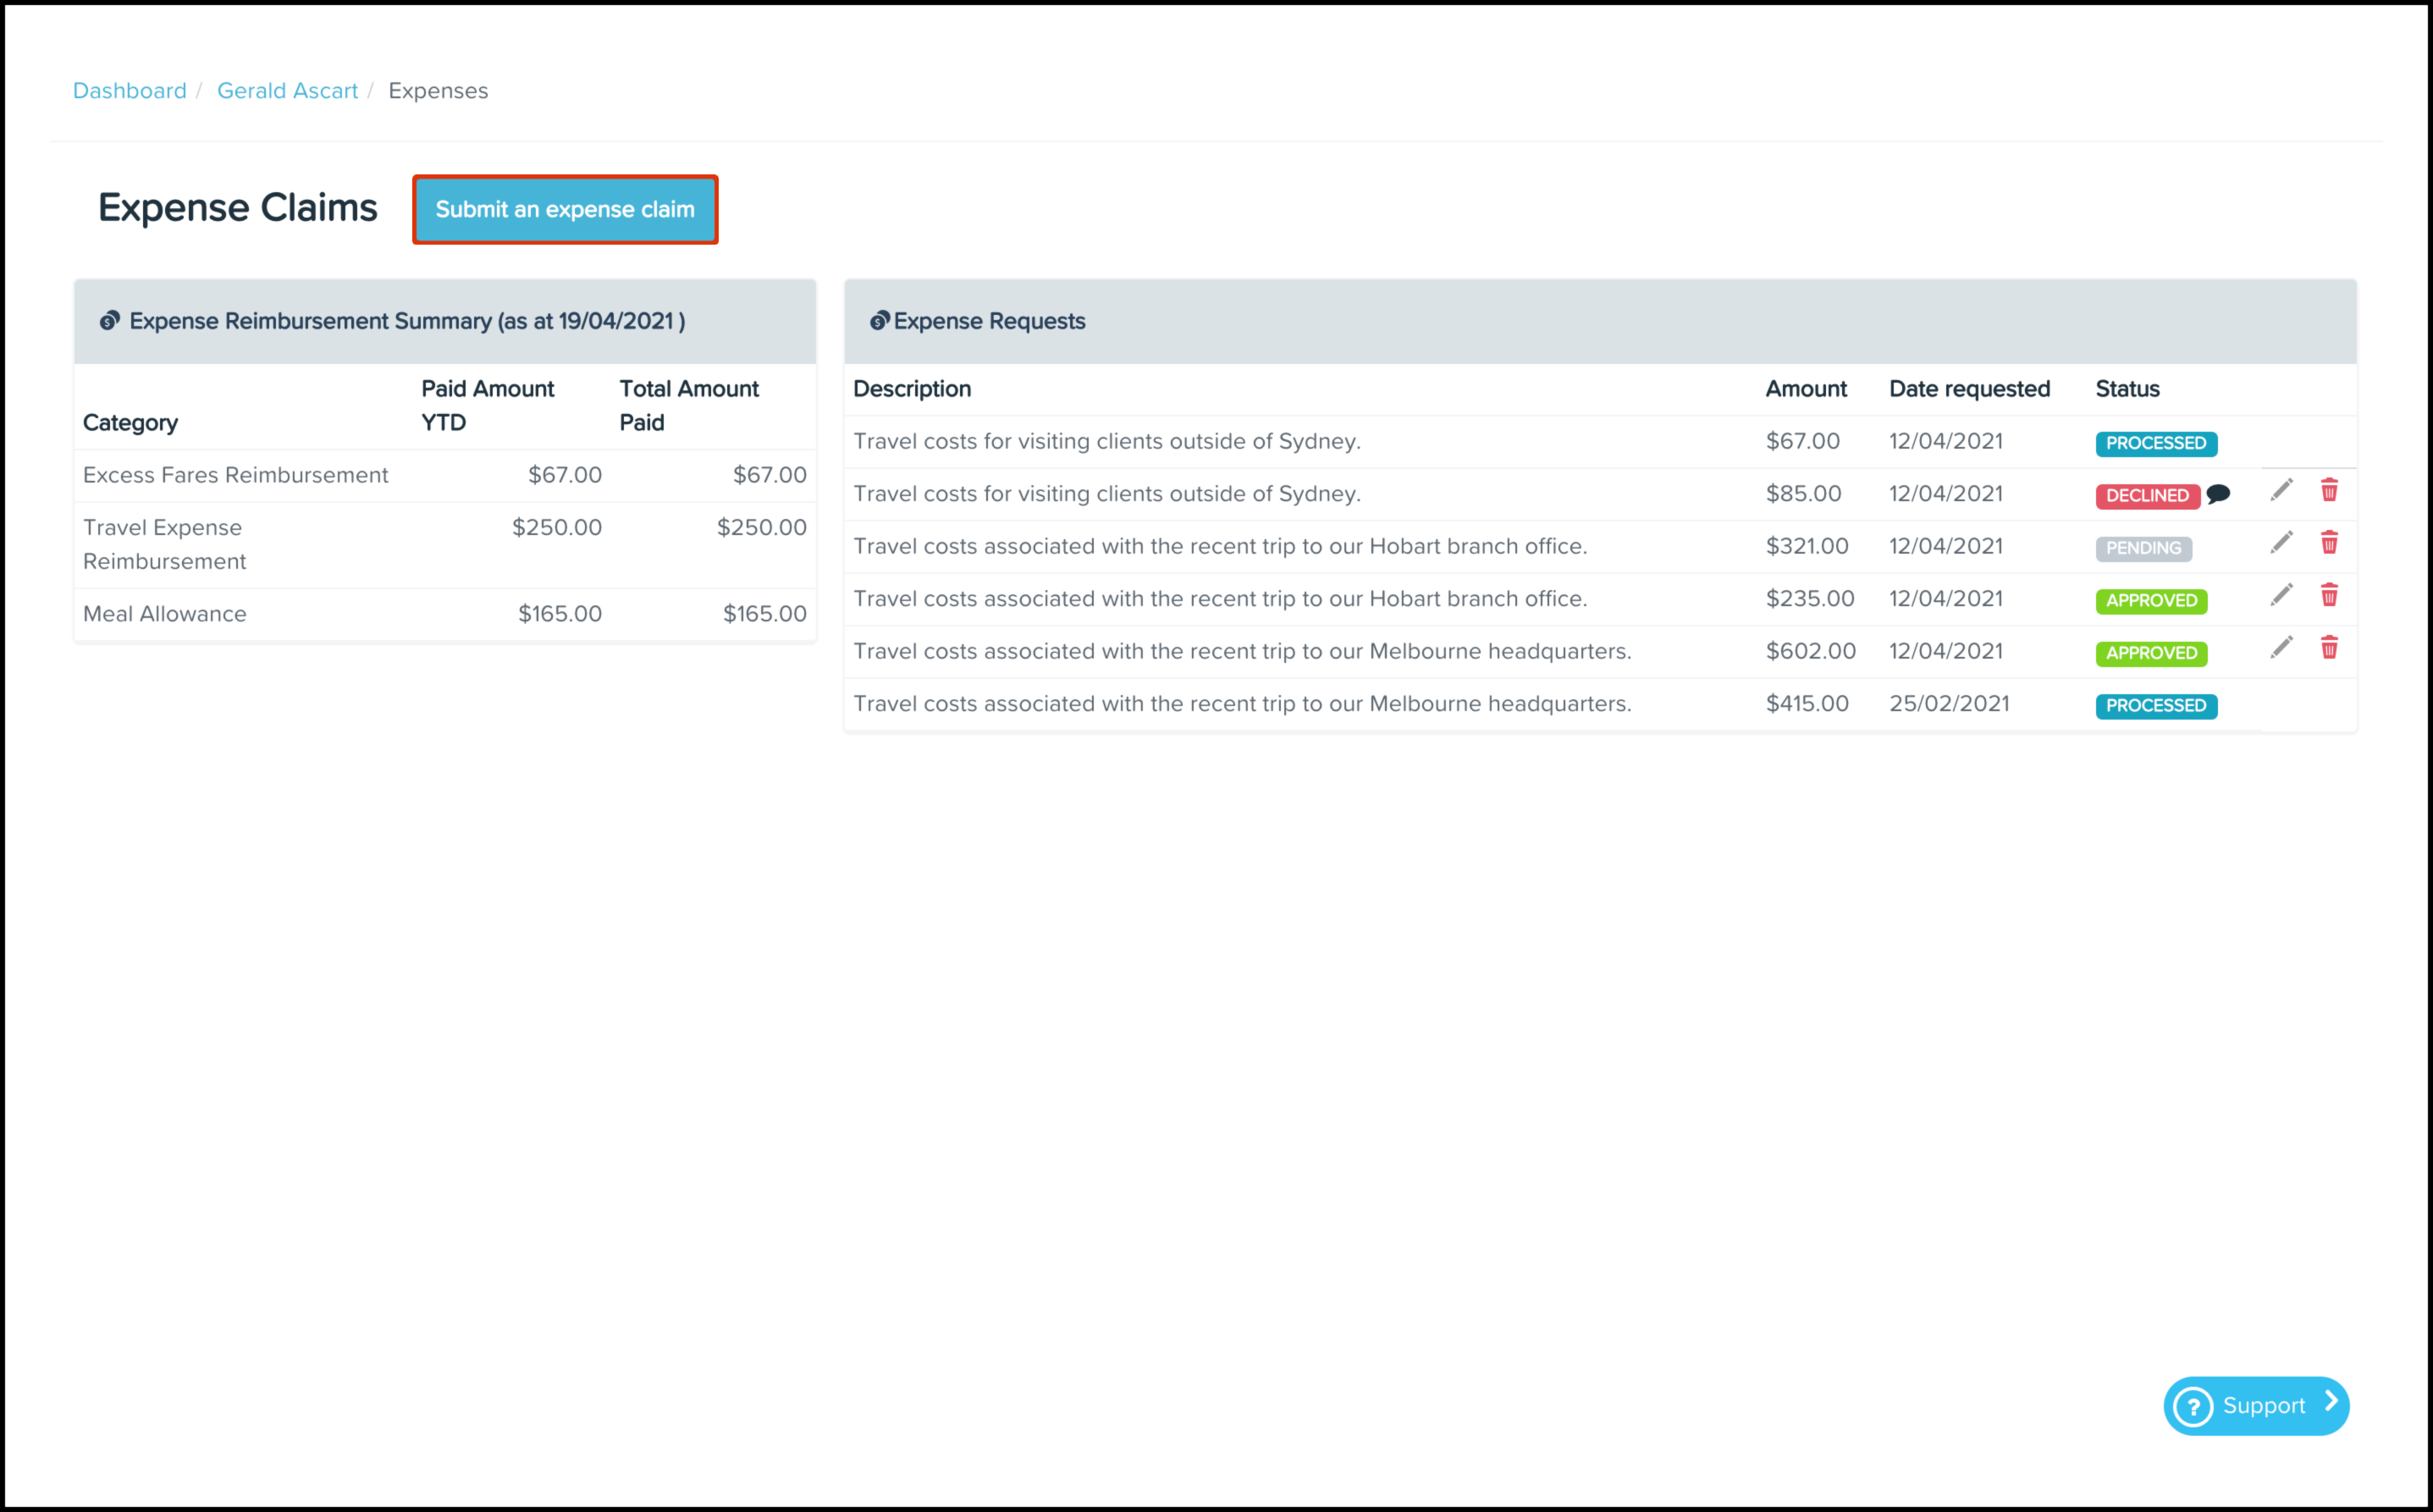The width and height of the screenshot is (2433, 1512).
Task: Select the Meal Allowance category row
Action: tap(165, 614)
